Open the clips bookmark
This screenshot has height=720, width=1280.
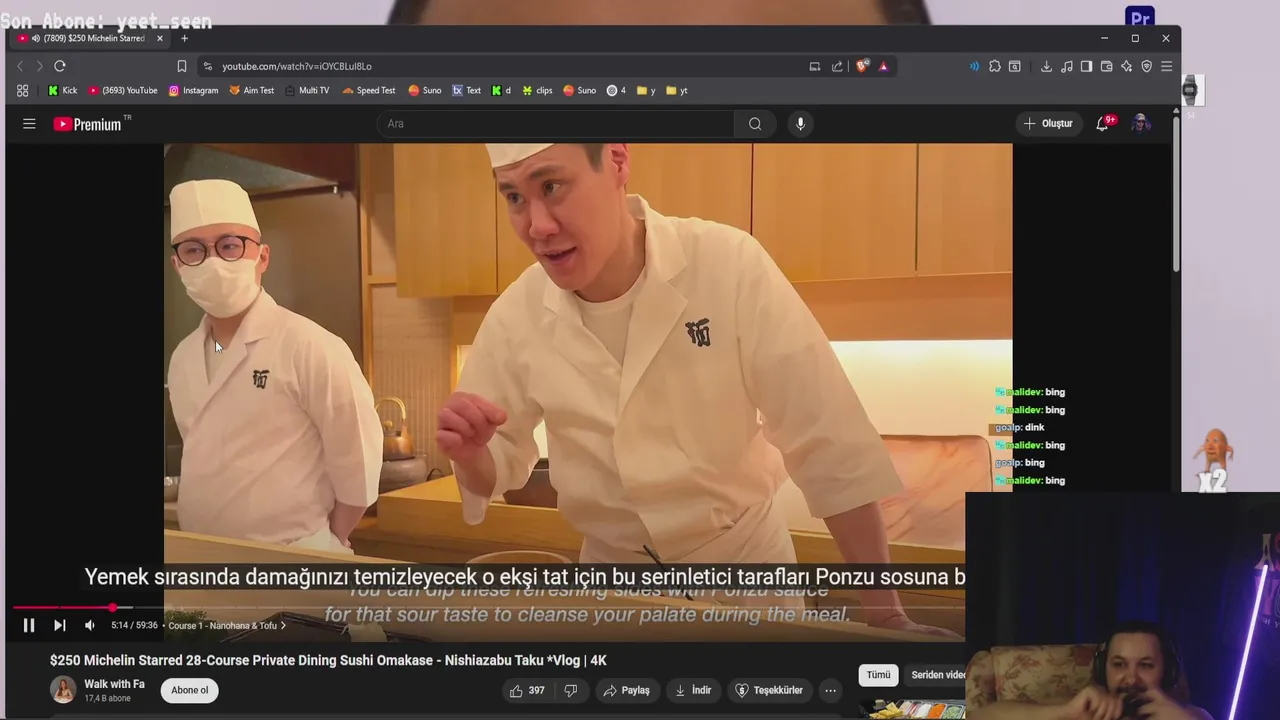[x=537, y=90]
